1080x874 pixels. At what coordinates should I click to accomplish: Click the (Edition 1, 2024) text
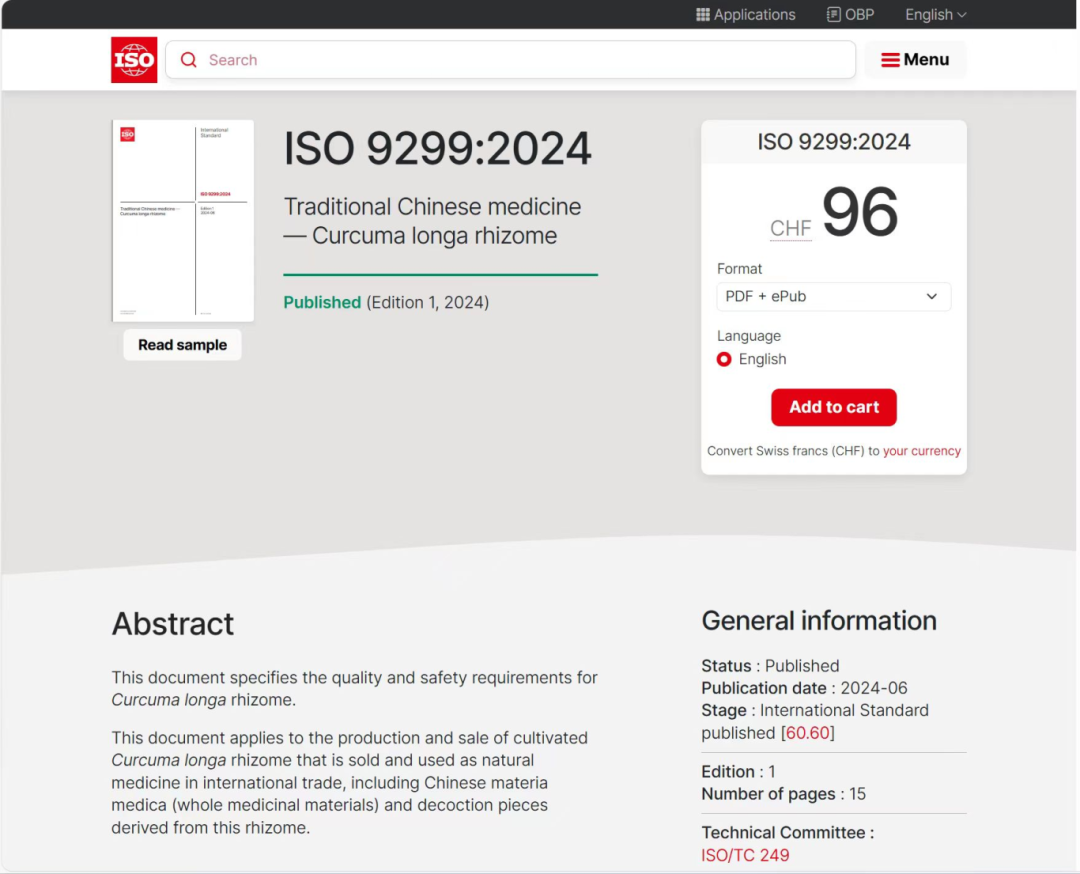tap(428, 302)
